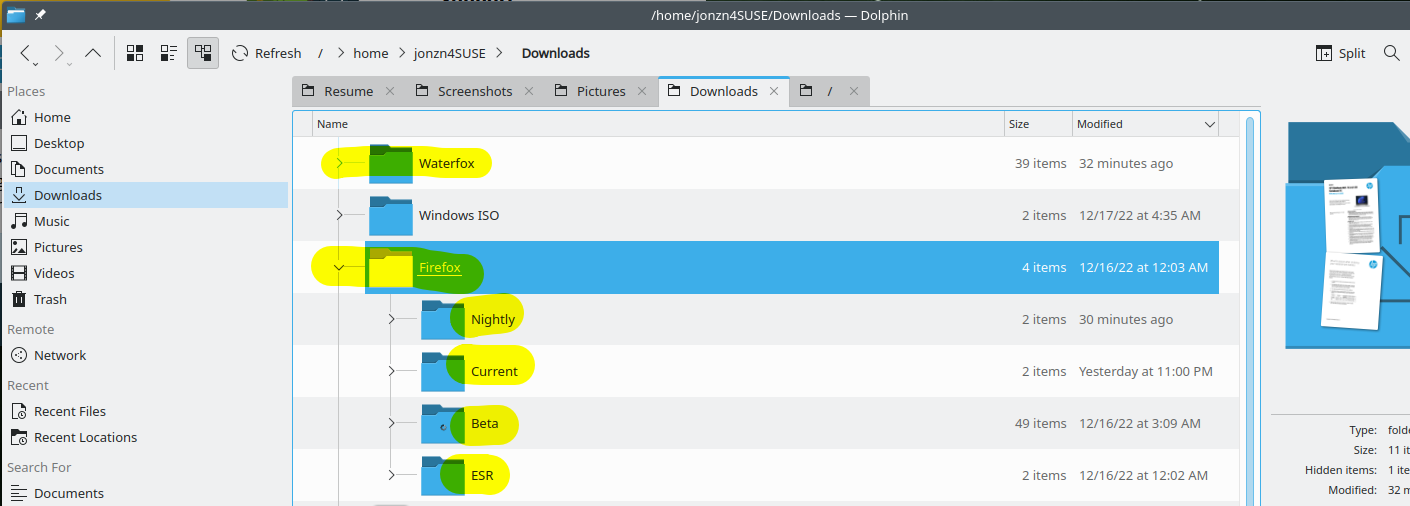Open Documents under Places
Screen dimensions: 1410x506
click(144, 169)
